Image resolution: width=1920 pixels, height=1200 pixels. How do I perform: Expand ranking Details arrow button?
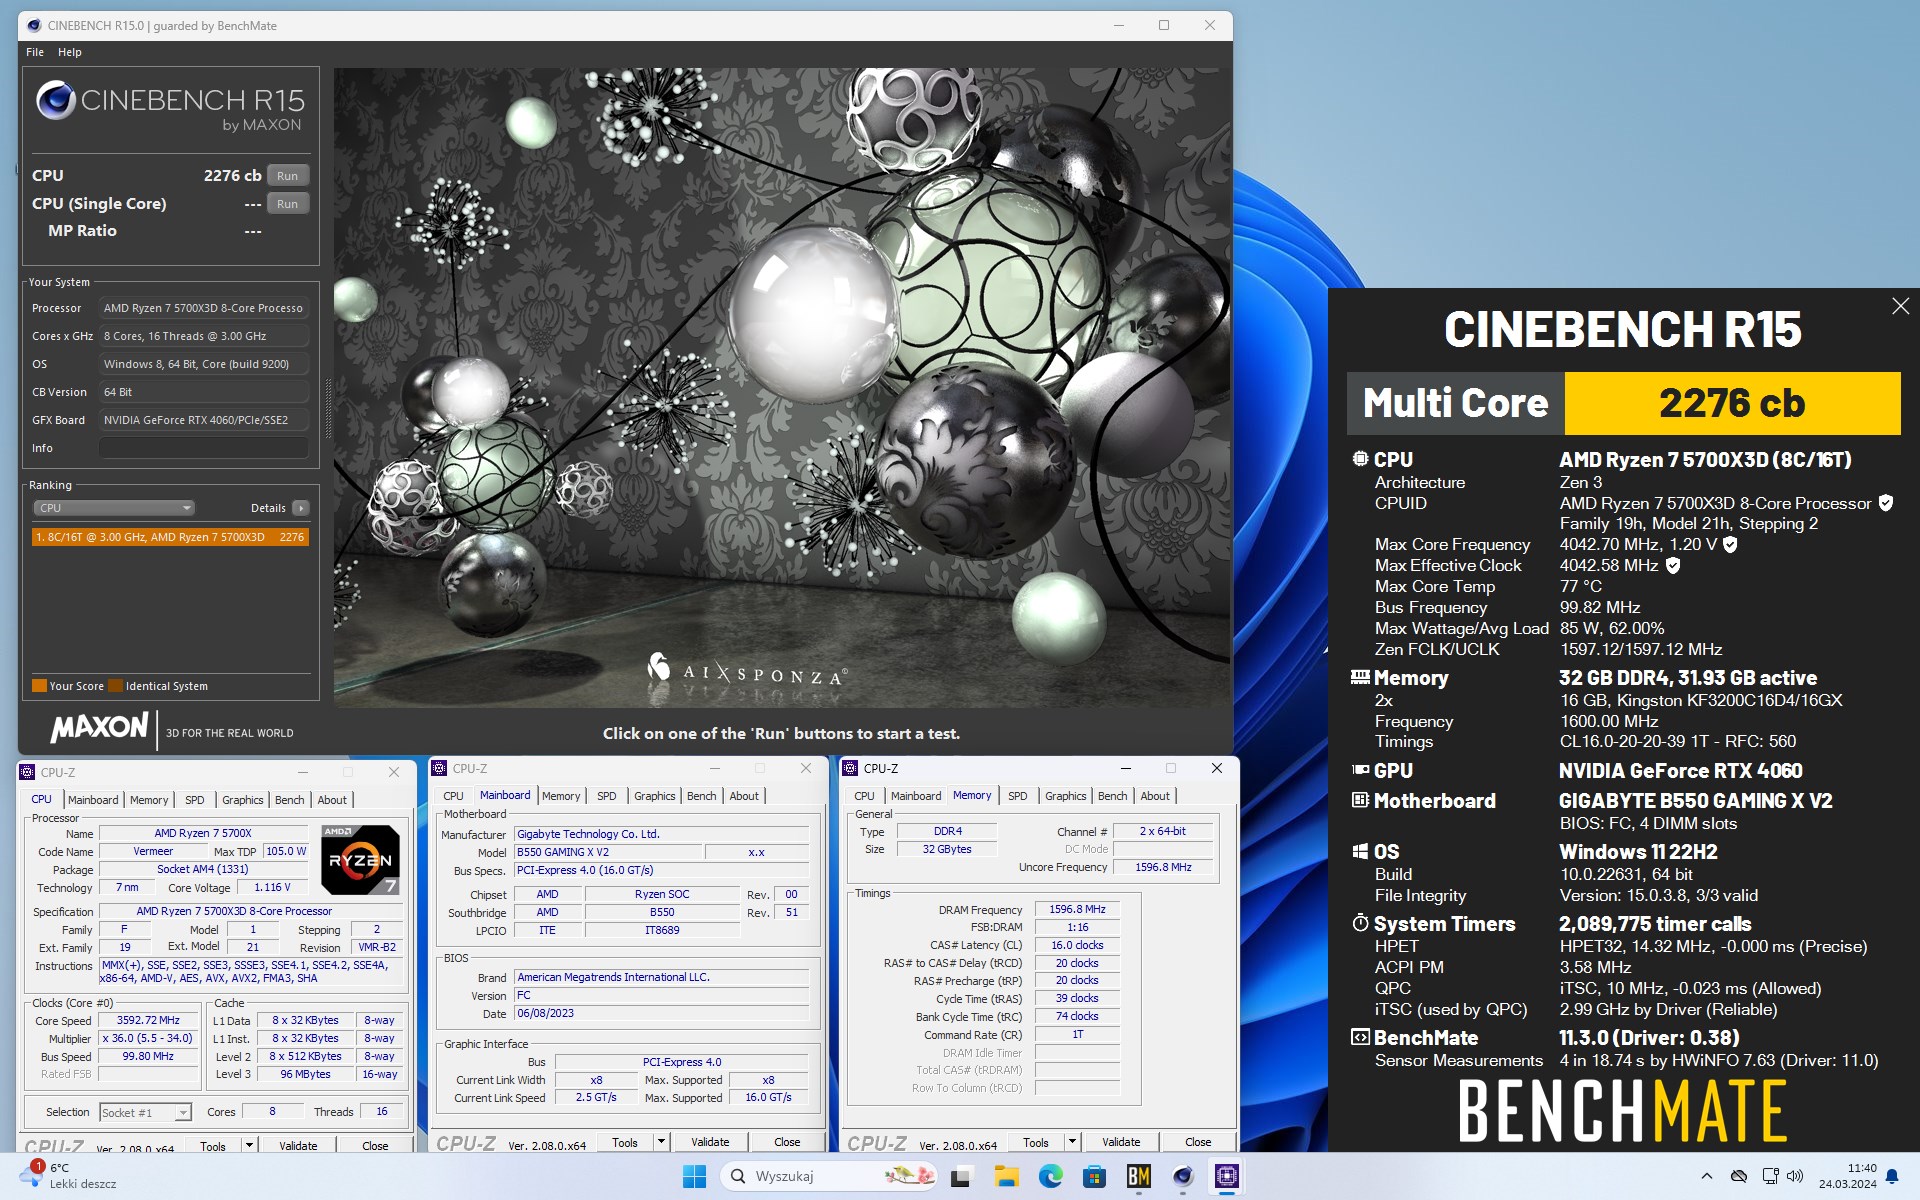click(300, 508)
